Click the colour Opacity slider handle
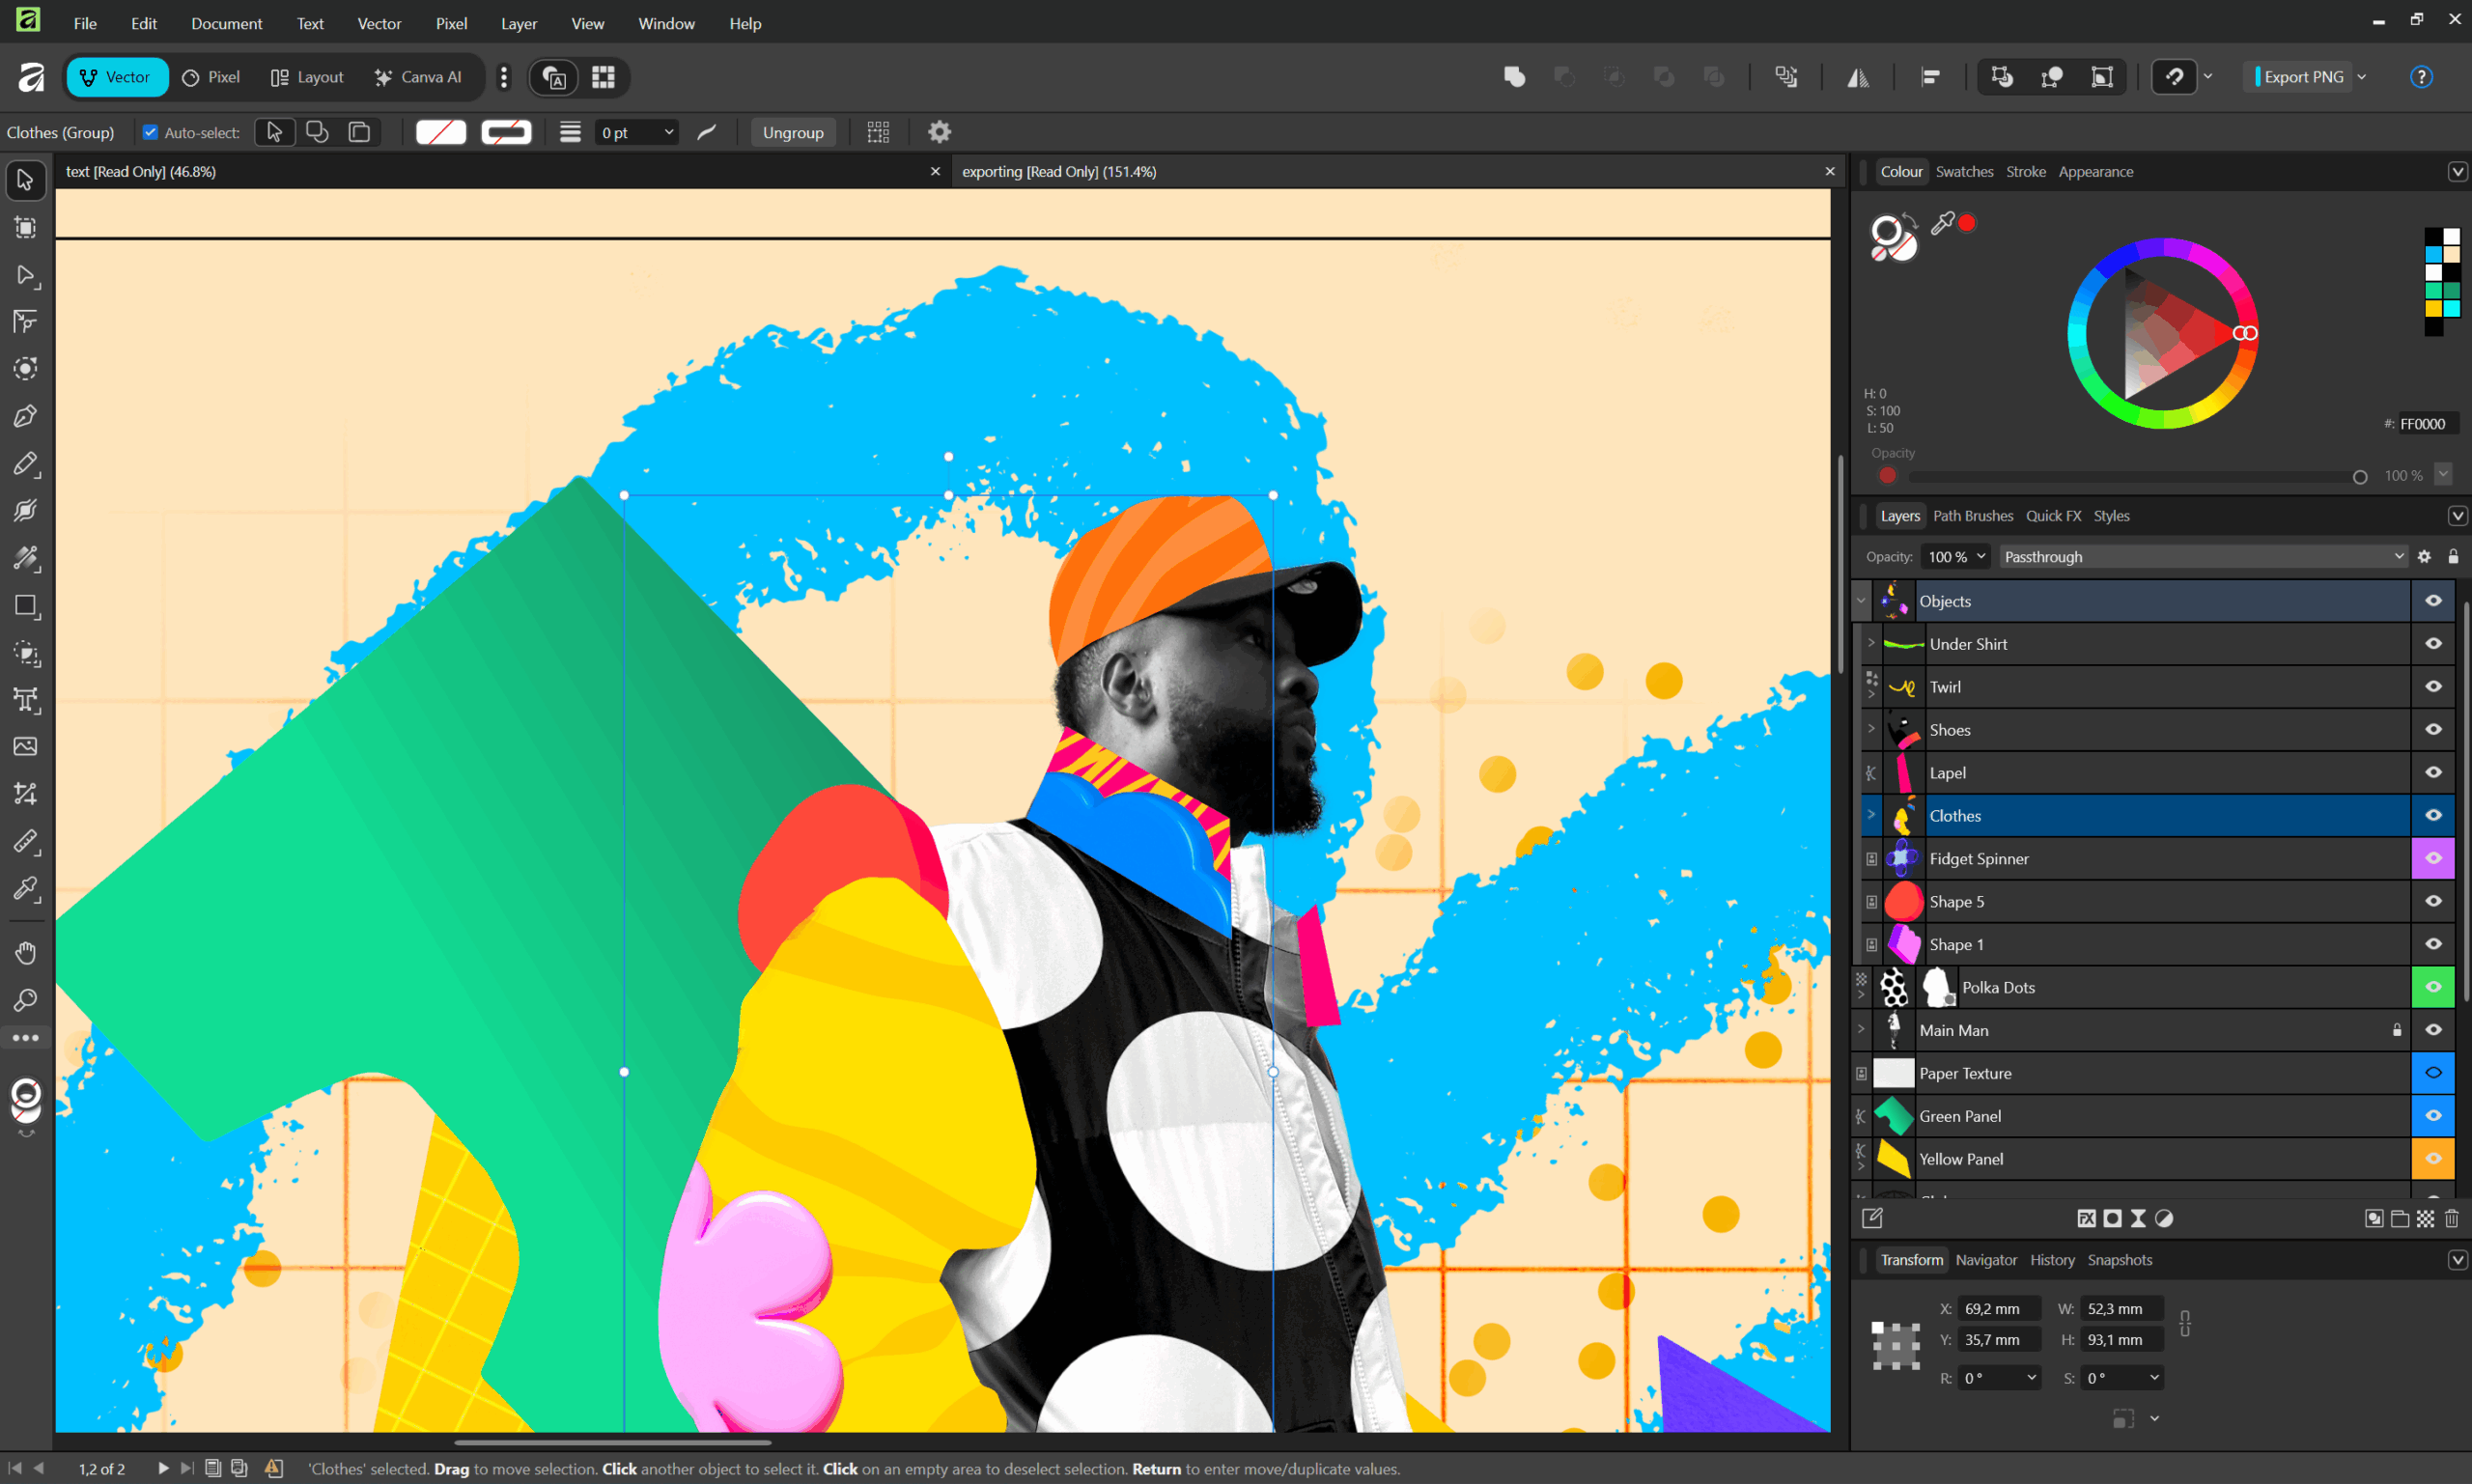 [2359, 477]
